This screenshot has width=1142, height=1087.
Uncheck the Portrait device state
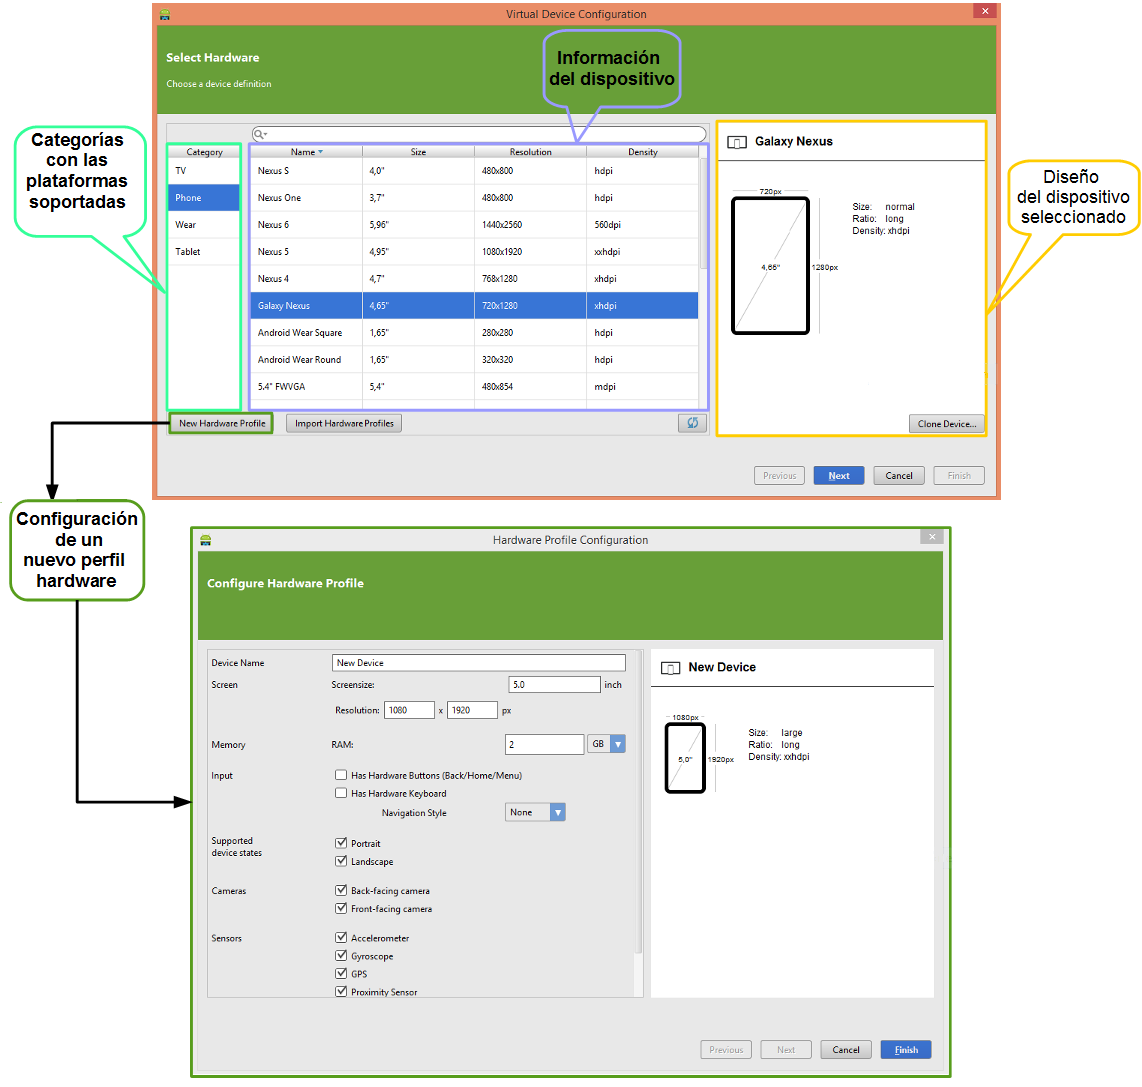coord(341,843)
